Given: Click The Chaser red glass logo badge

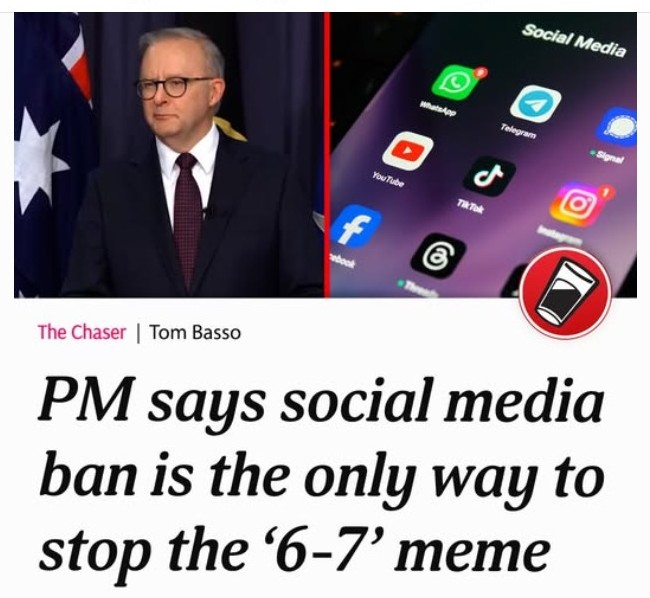Looking at the screenshot, I should click(565, 293).
